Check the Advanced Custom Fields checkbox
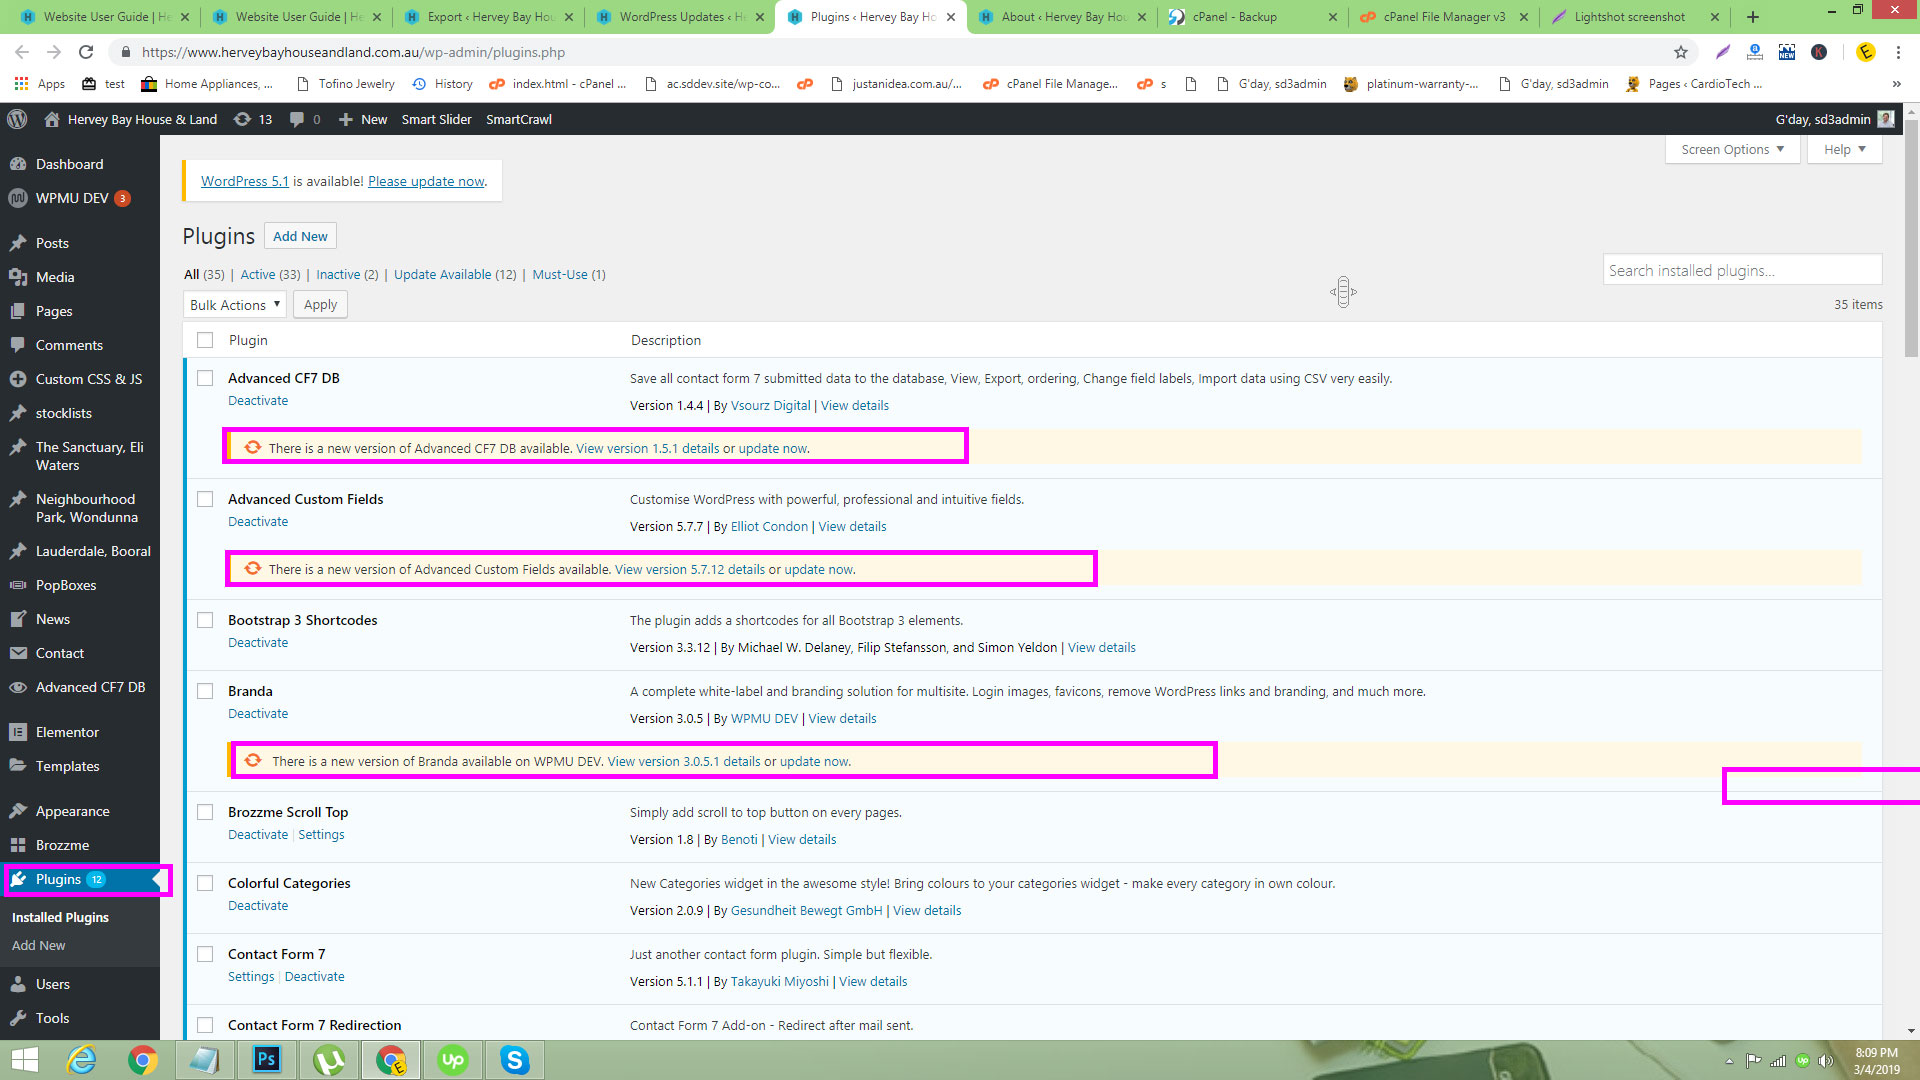 pyautogui.click(x=205, y=499)
